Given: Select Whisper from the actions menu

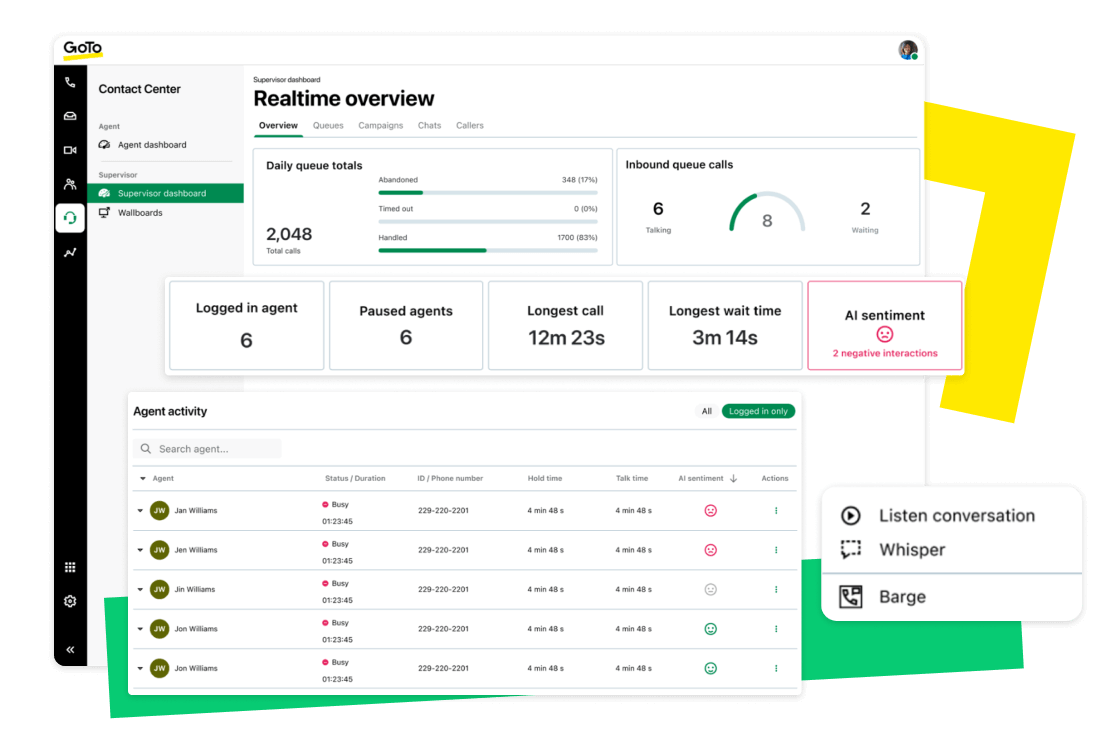Looking at the screenshot, I should (914, 549).
